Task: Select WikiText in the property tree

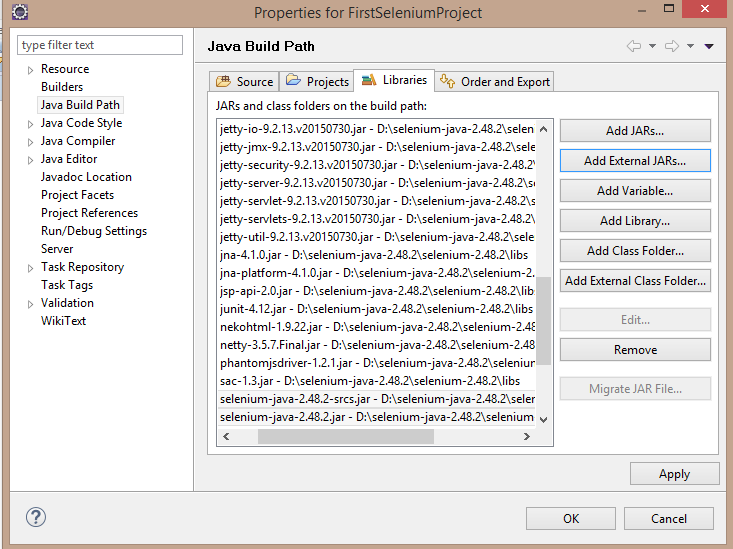Action: point(63,321)
